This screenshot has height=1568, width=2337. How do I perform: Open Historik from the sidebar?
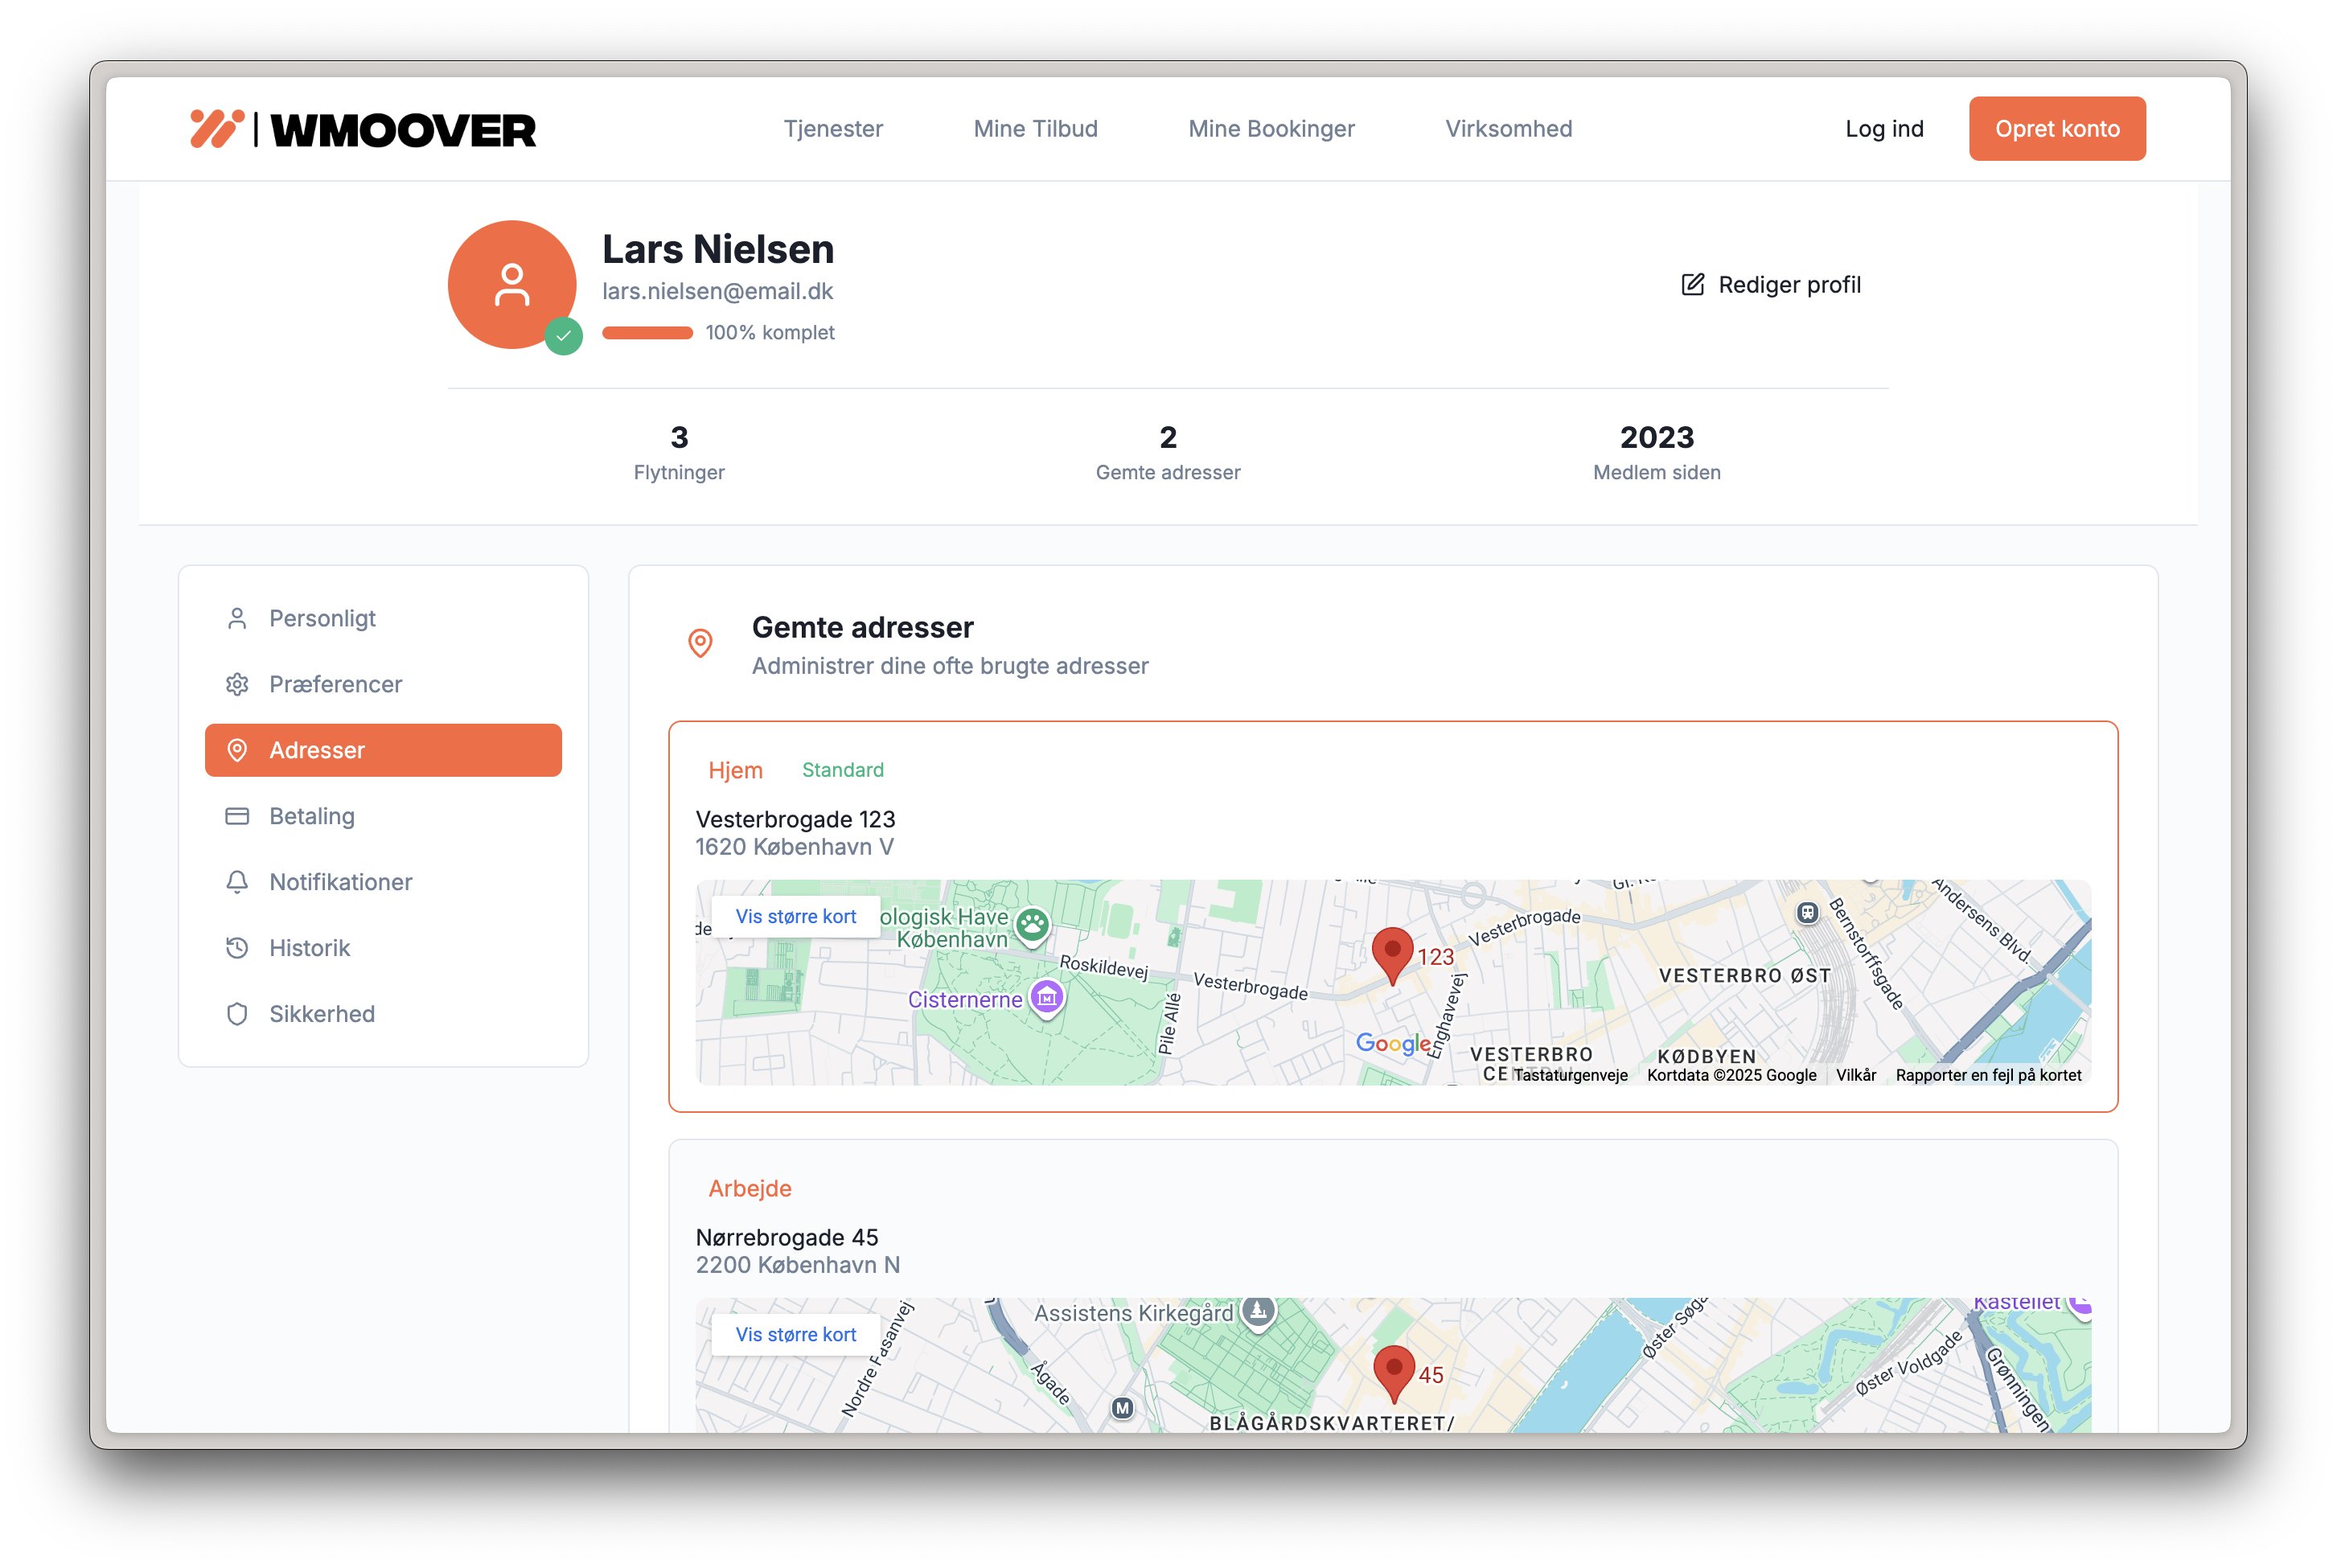(309, 948)
